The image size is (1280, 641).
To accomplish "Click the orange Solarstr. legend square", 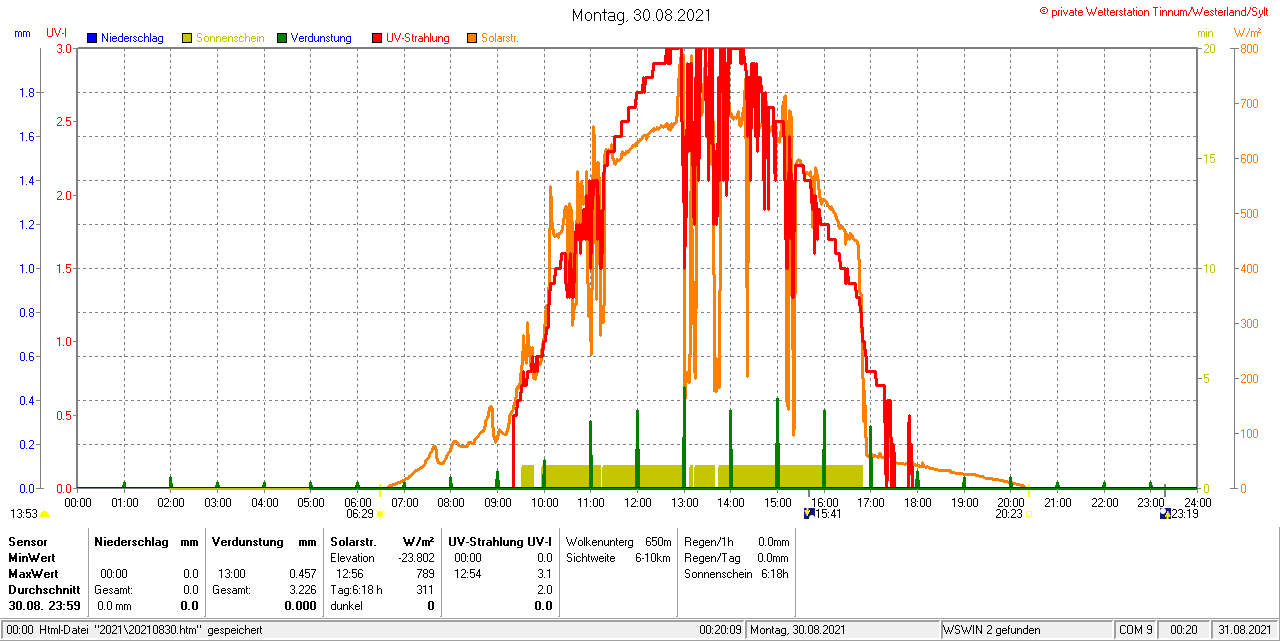I will pos(472,38).
